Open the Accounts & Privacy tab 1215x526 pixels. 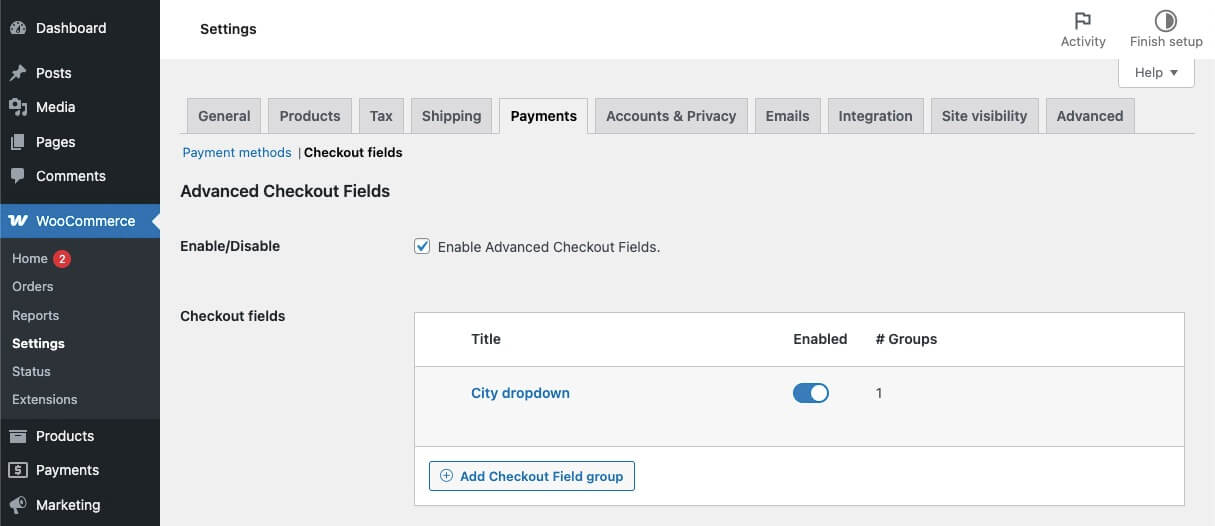[671, 116]
